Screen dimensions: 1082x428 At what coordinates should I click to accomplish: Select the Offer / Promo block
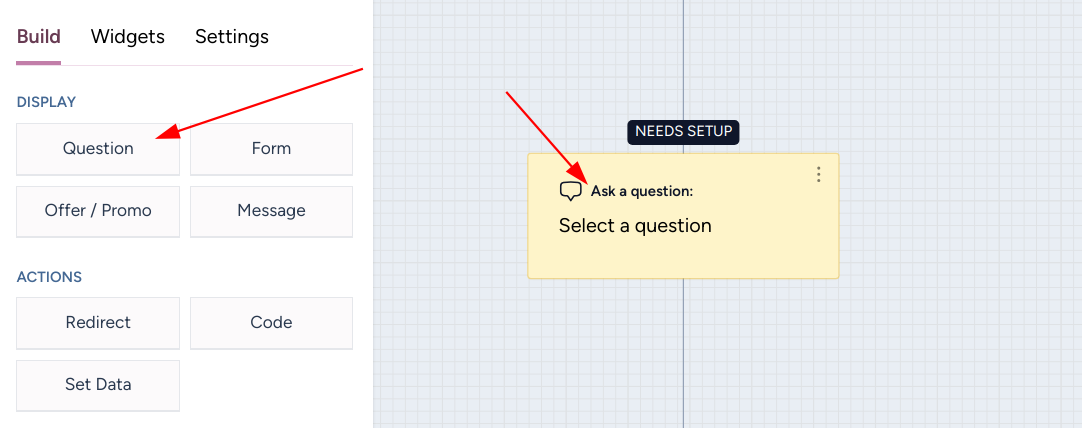pos(98,211)
